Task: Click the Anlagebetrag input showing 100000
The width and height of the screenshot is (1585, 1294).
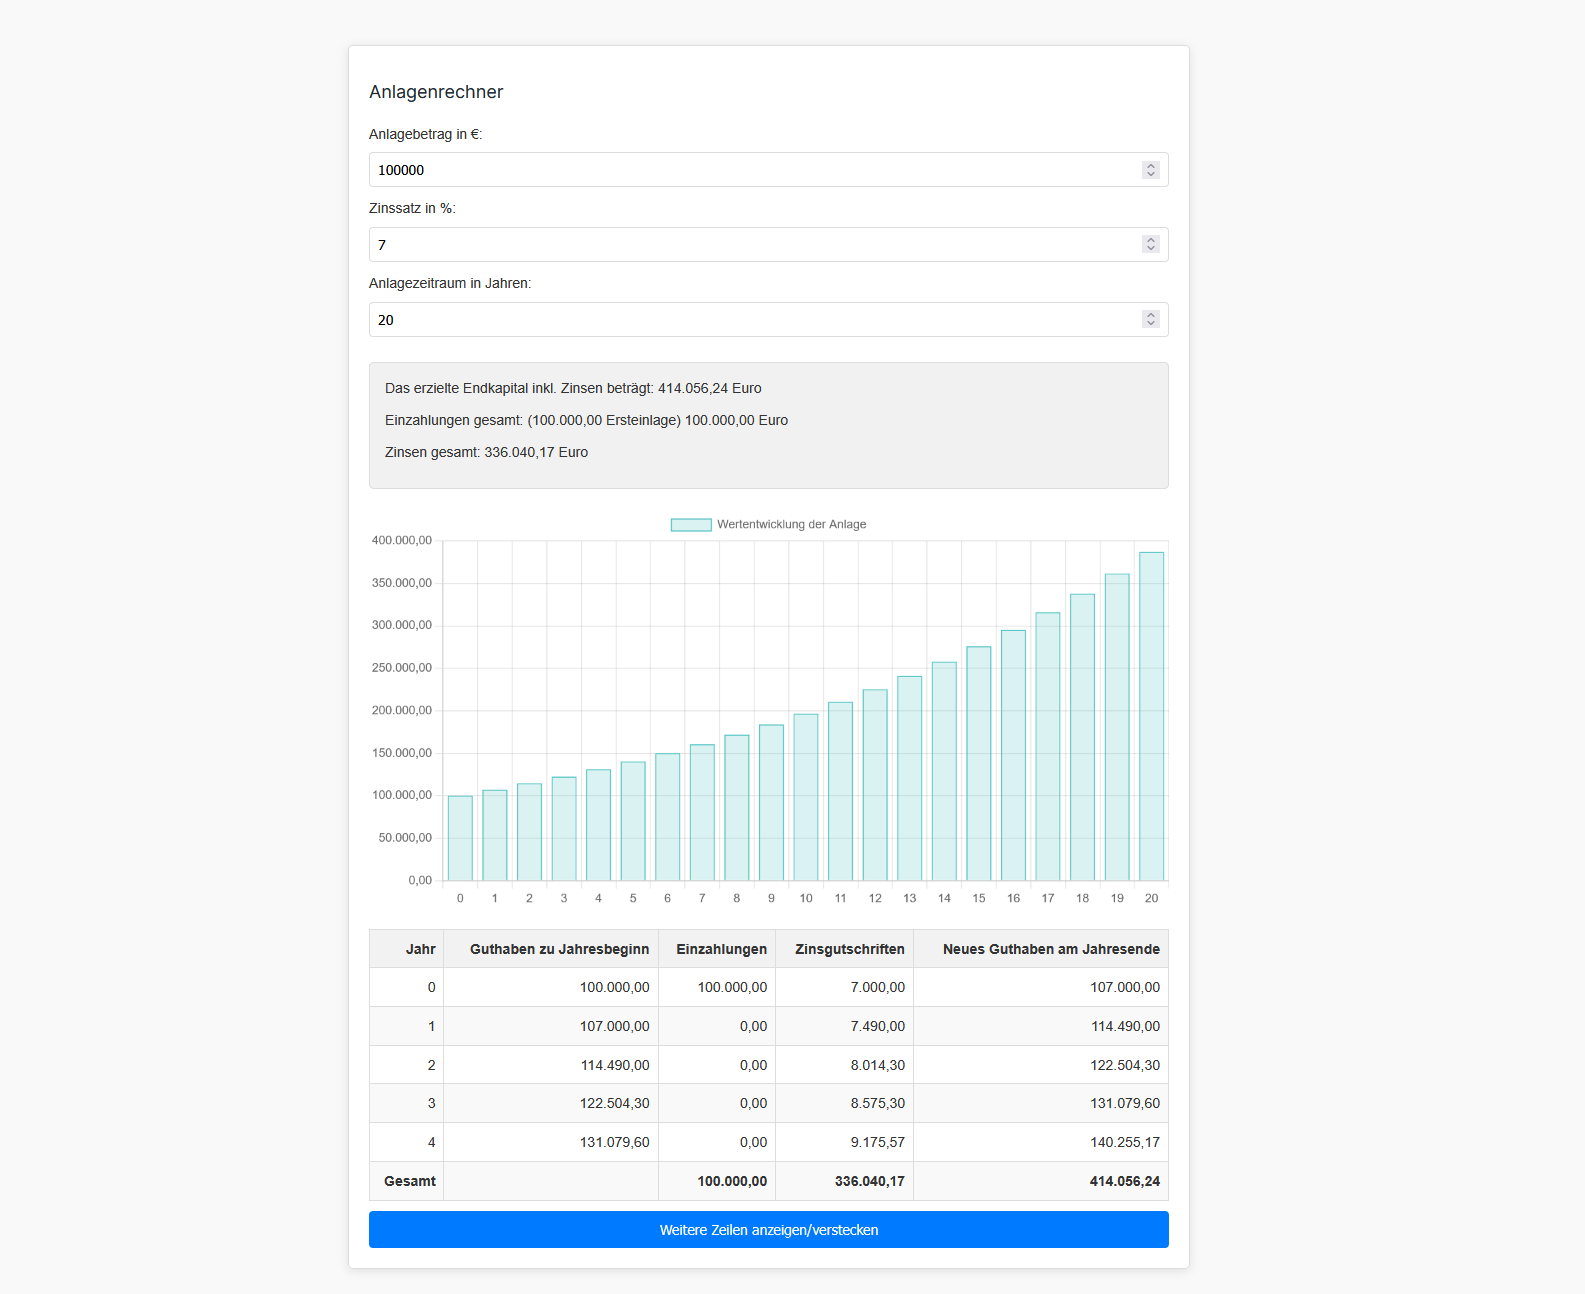Action: (x=750, y=170)
